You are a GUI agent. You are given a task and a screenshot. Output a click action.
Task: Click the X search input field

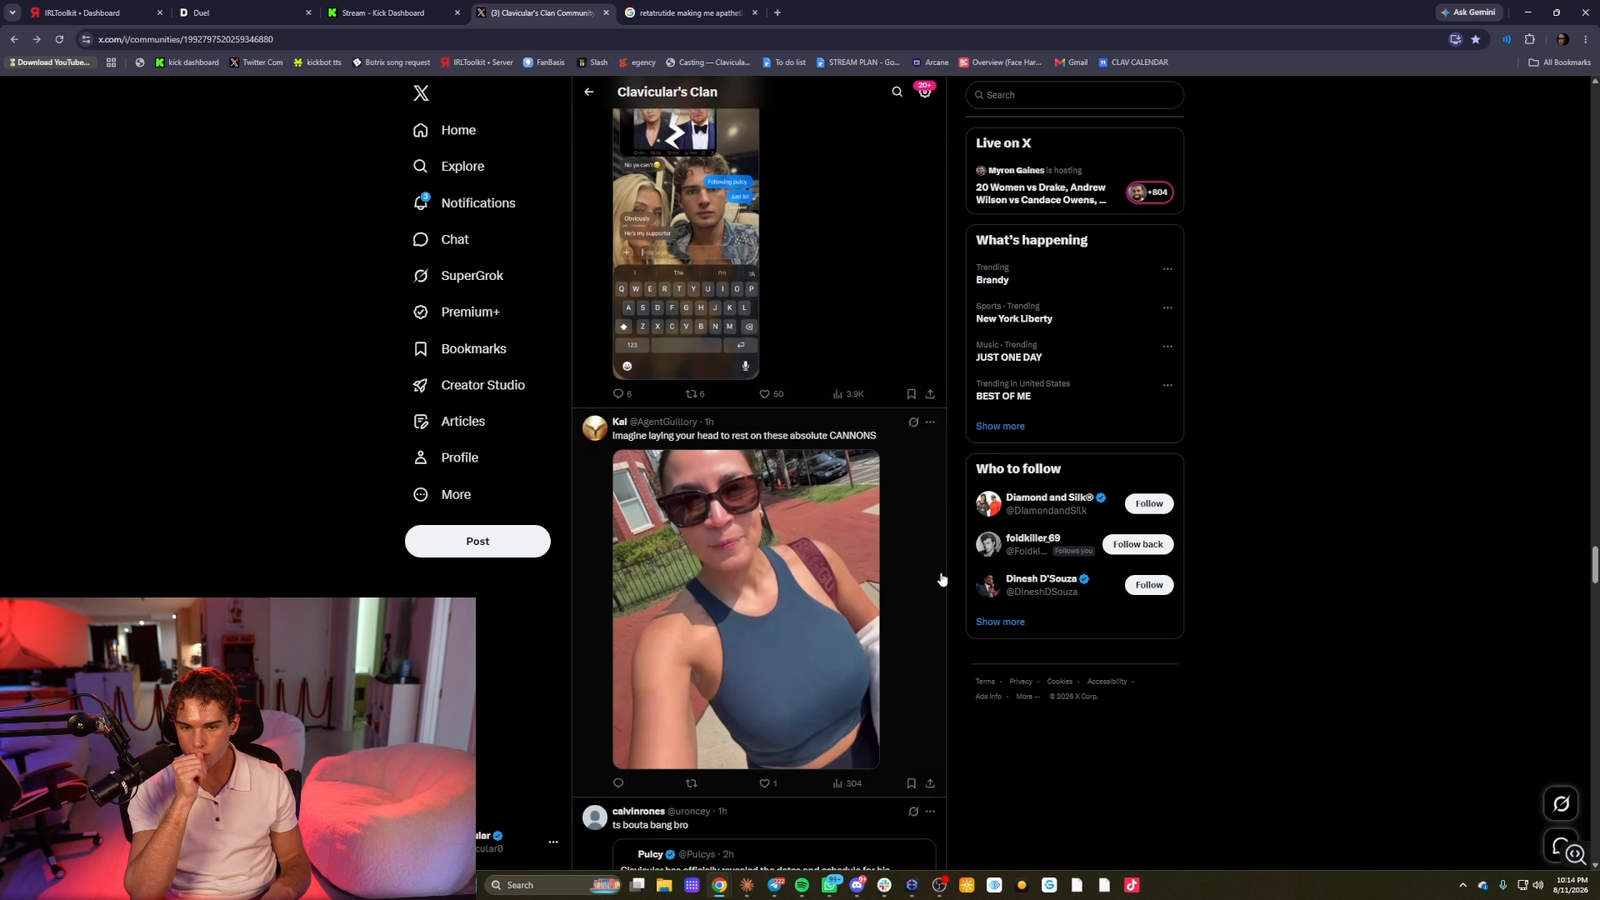point(1075,95)
